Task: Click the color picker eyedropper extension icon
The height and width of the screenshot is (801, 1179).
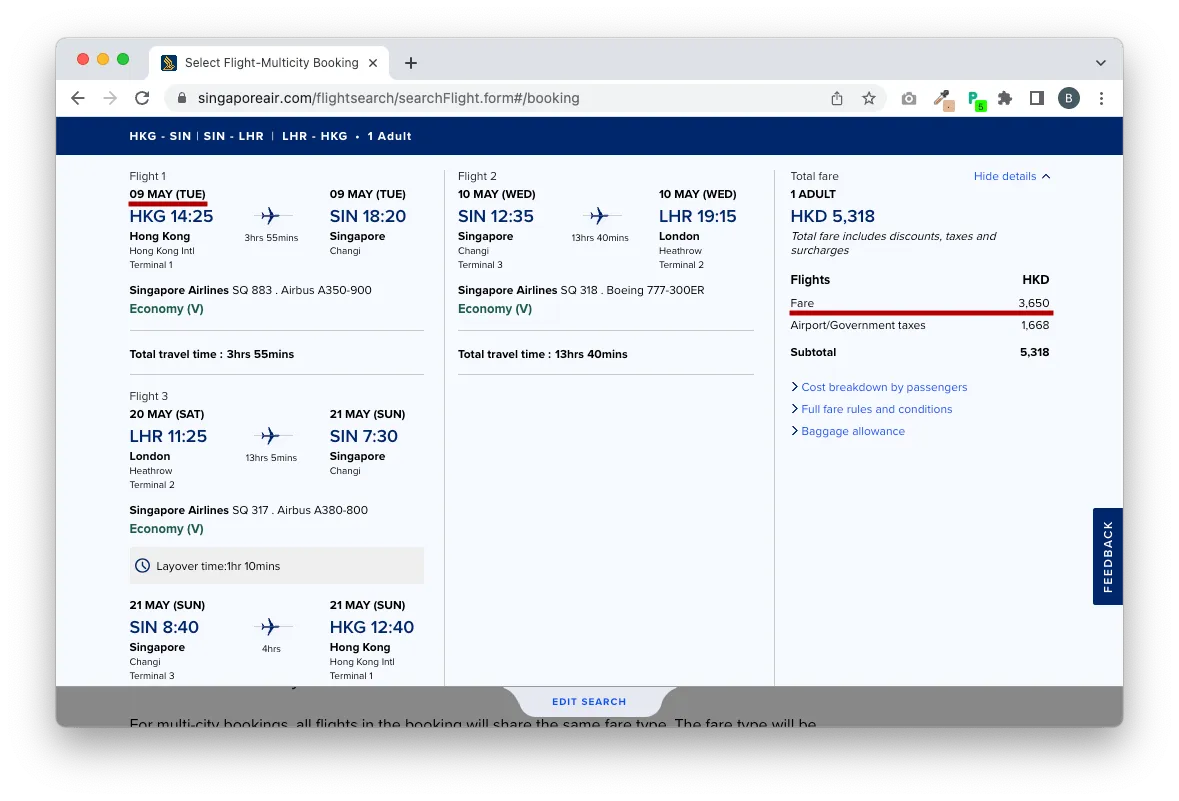Action: [x=943, y=99]
